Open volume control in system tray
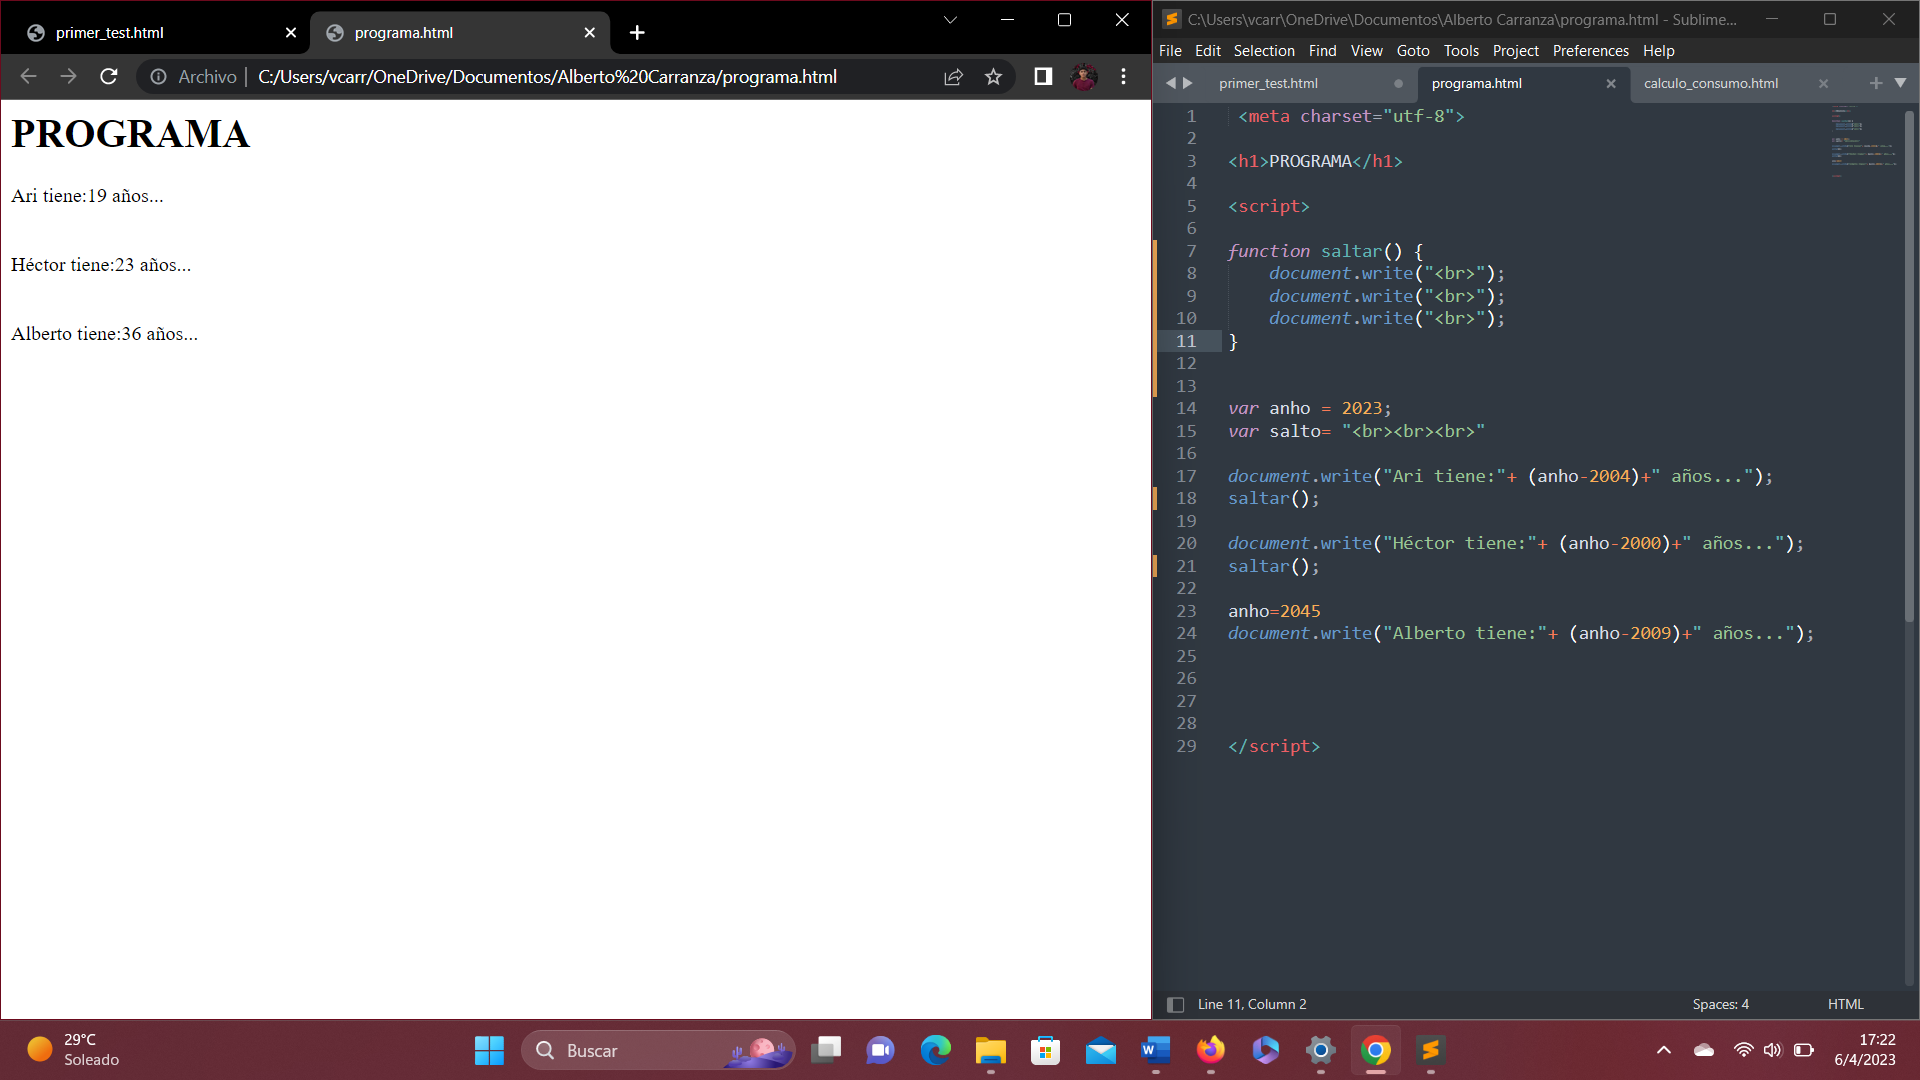The width and height of the screenshot is (1920, 1080). tap(1773, 1050)
